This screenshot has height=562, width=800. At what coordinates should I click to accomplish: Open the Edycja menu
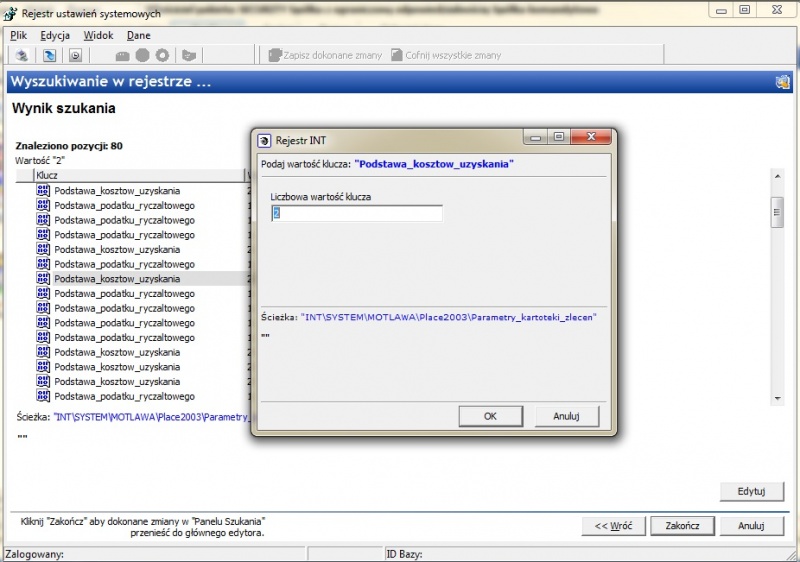click(55, 35)
